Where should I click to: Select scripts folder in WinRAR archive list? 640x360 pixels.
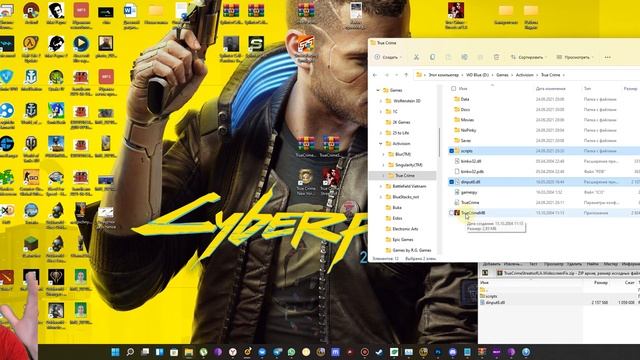click(491, 296)
